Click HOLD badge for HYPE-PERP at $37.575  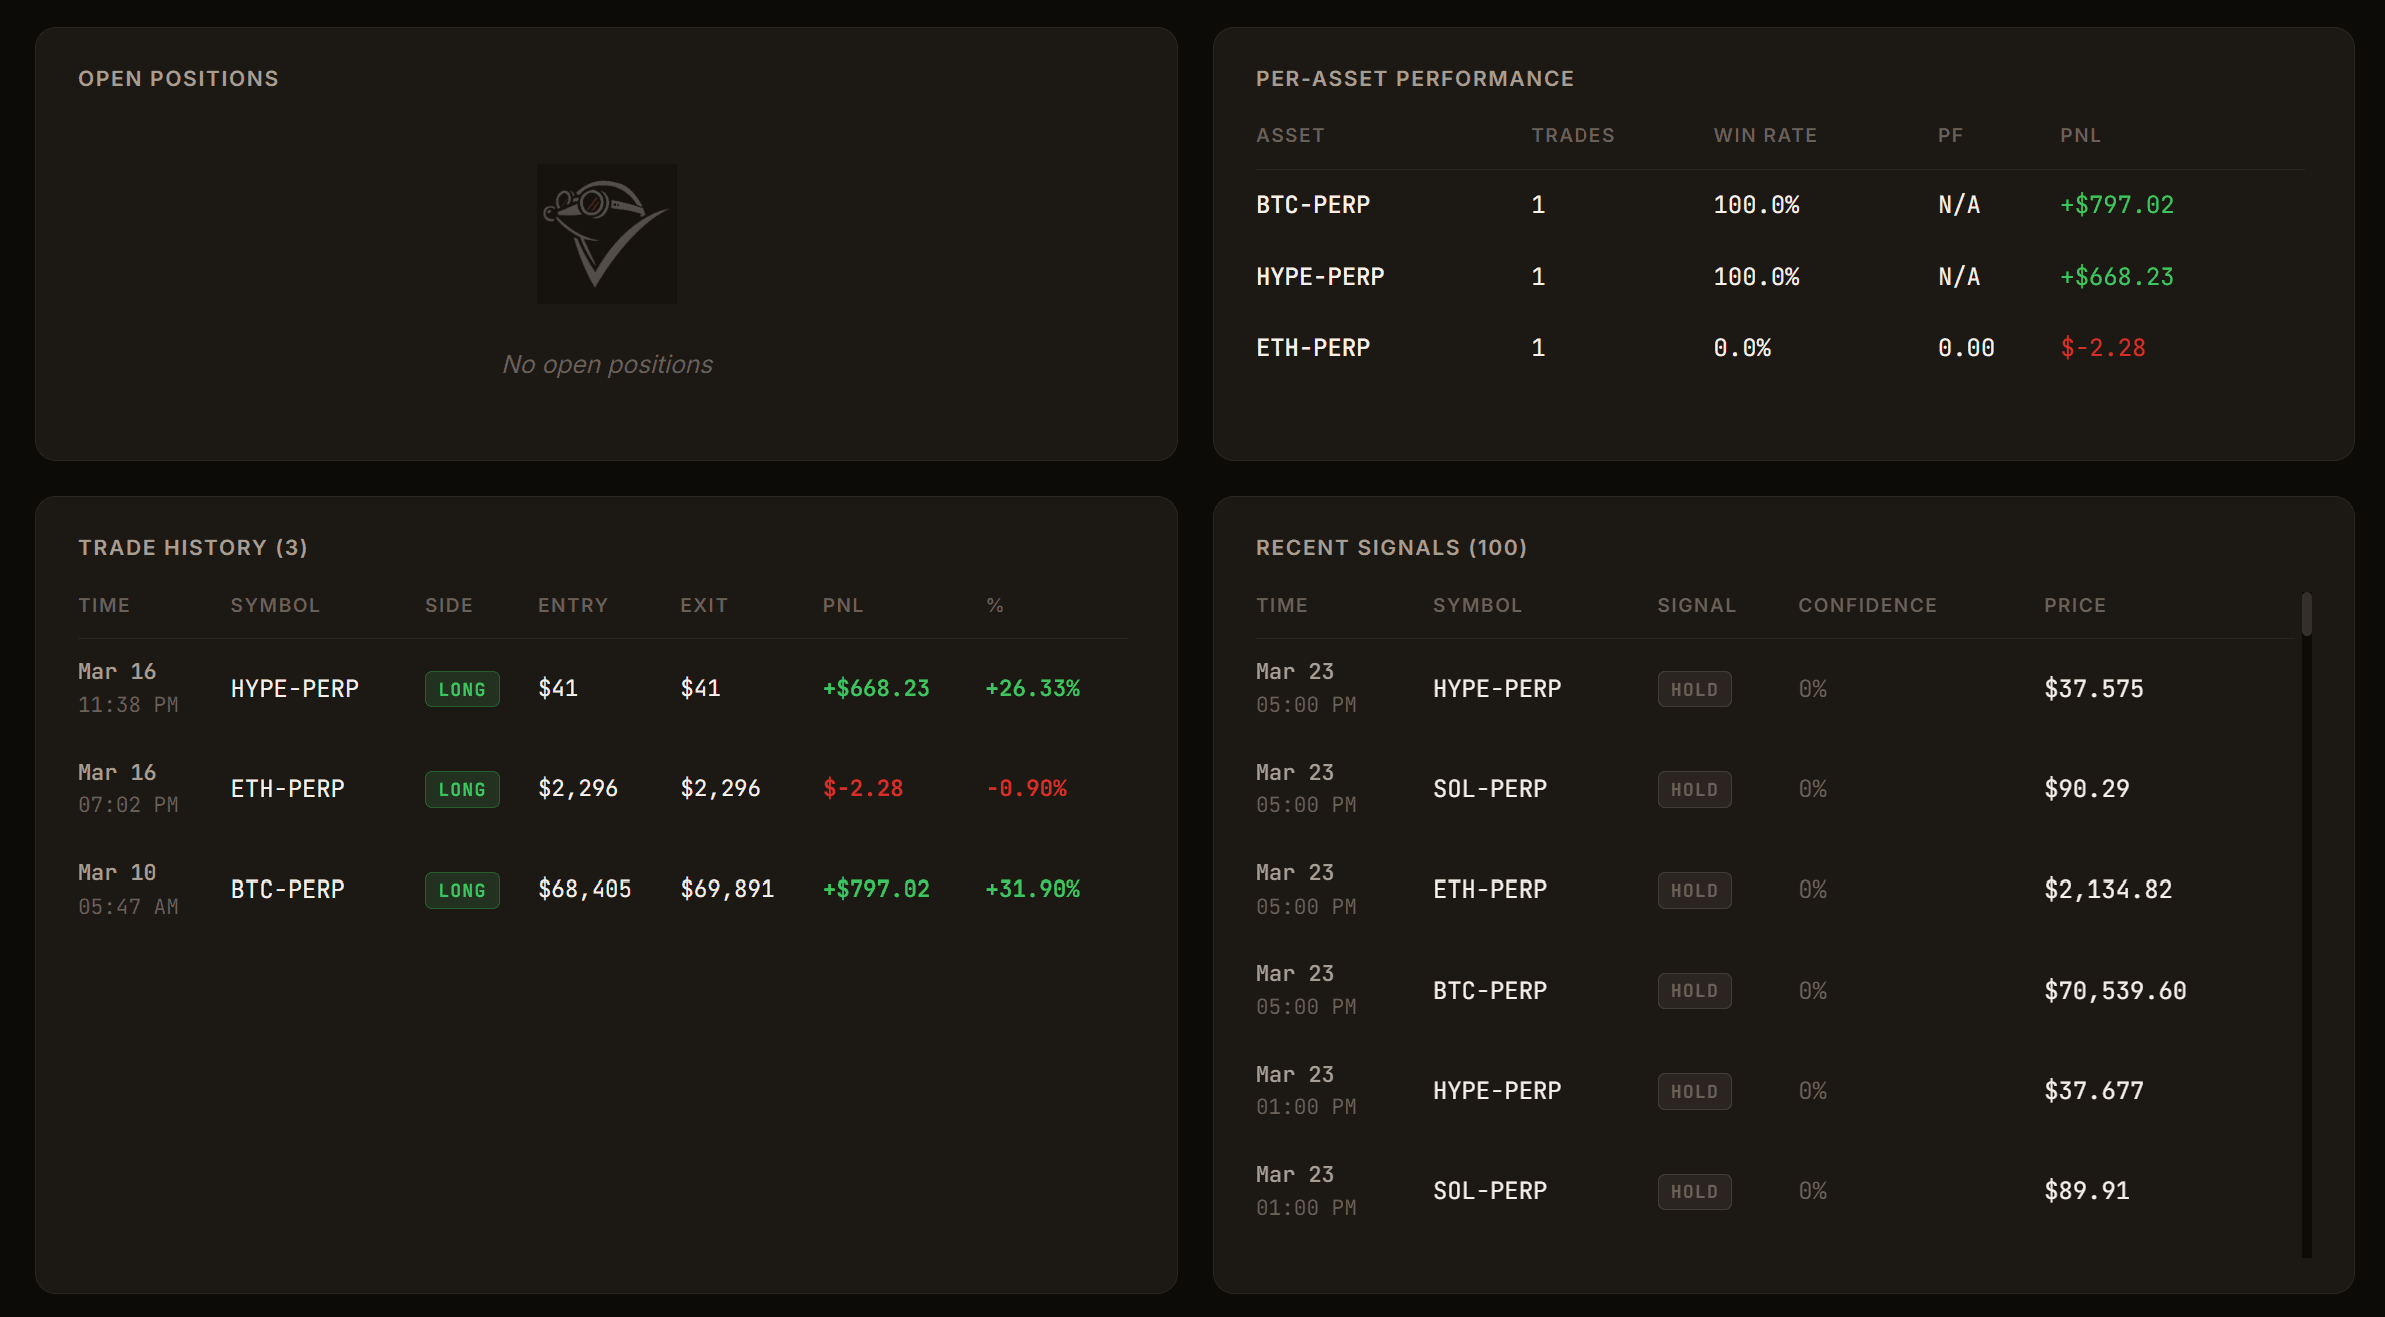[x=1694, y=689]
